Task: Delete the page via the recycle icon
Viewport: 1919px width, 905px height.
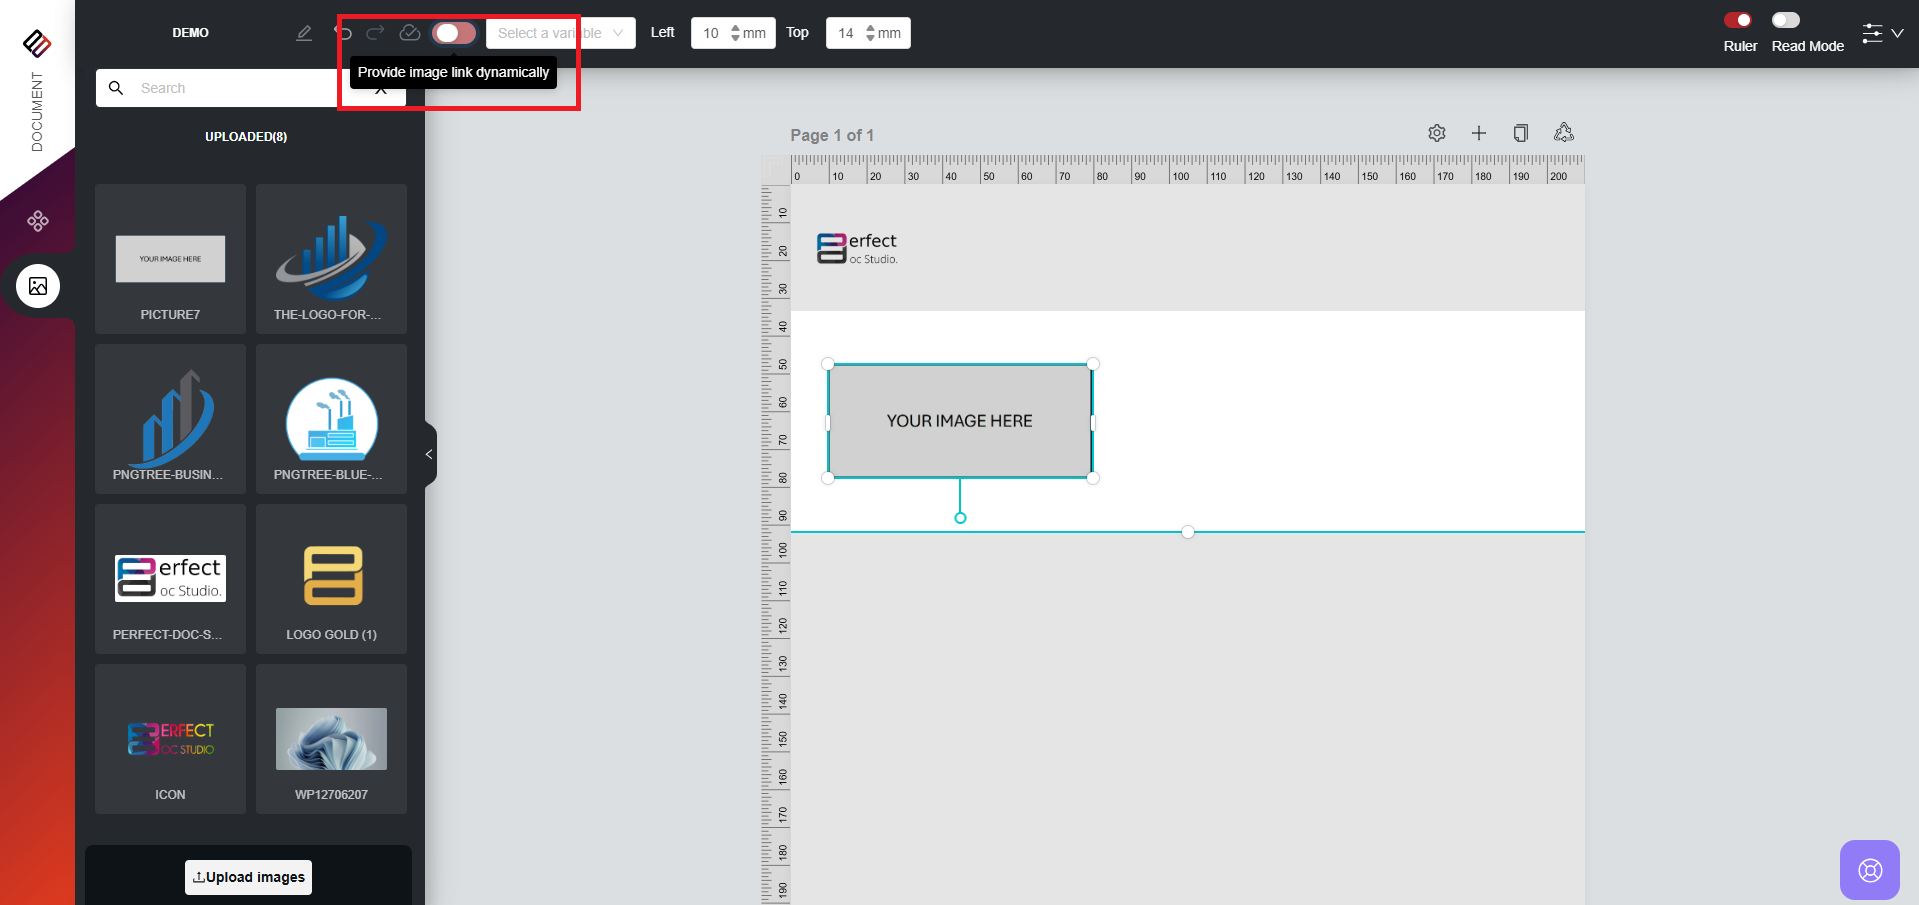Action: [1564, 132]
